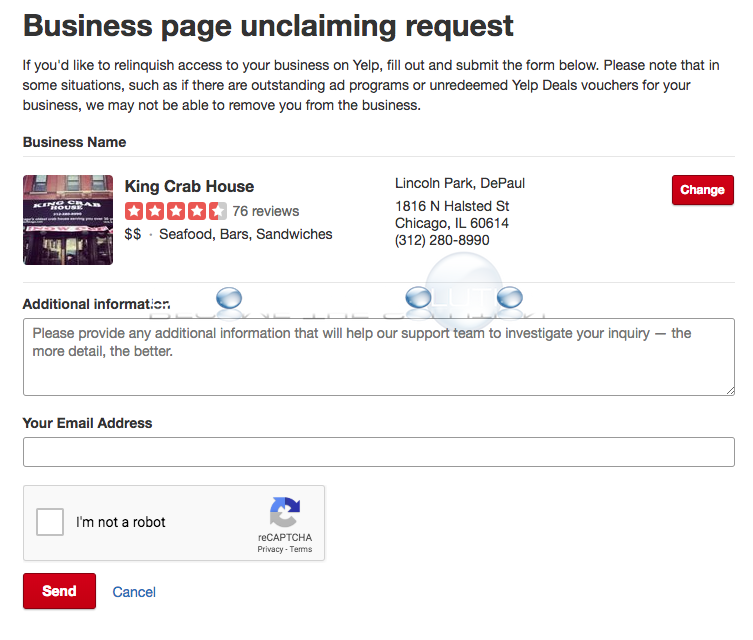
Task: Open the King Crab House storefront thumbnail
Action: pyautogui.click(x=68, y=220)
